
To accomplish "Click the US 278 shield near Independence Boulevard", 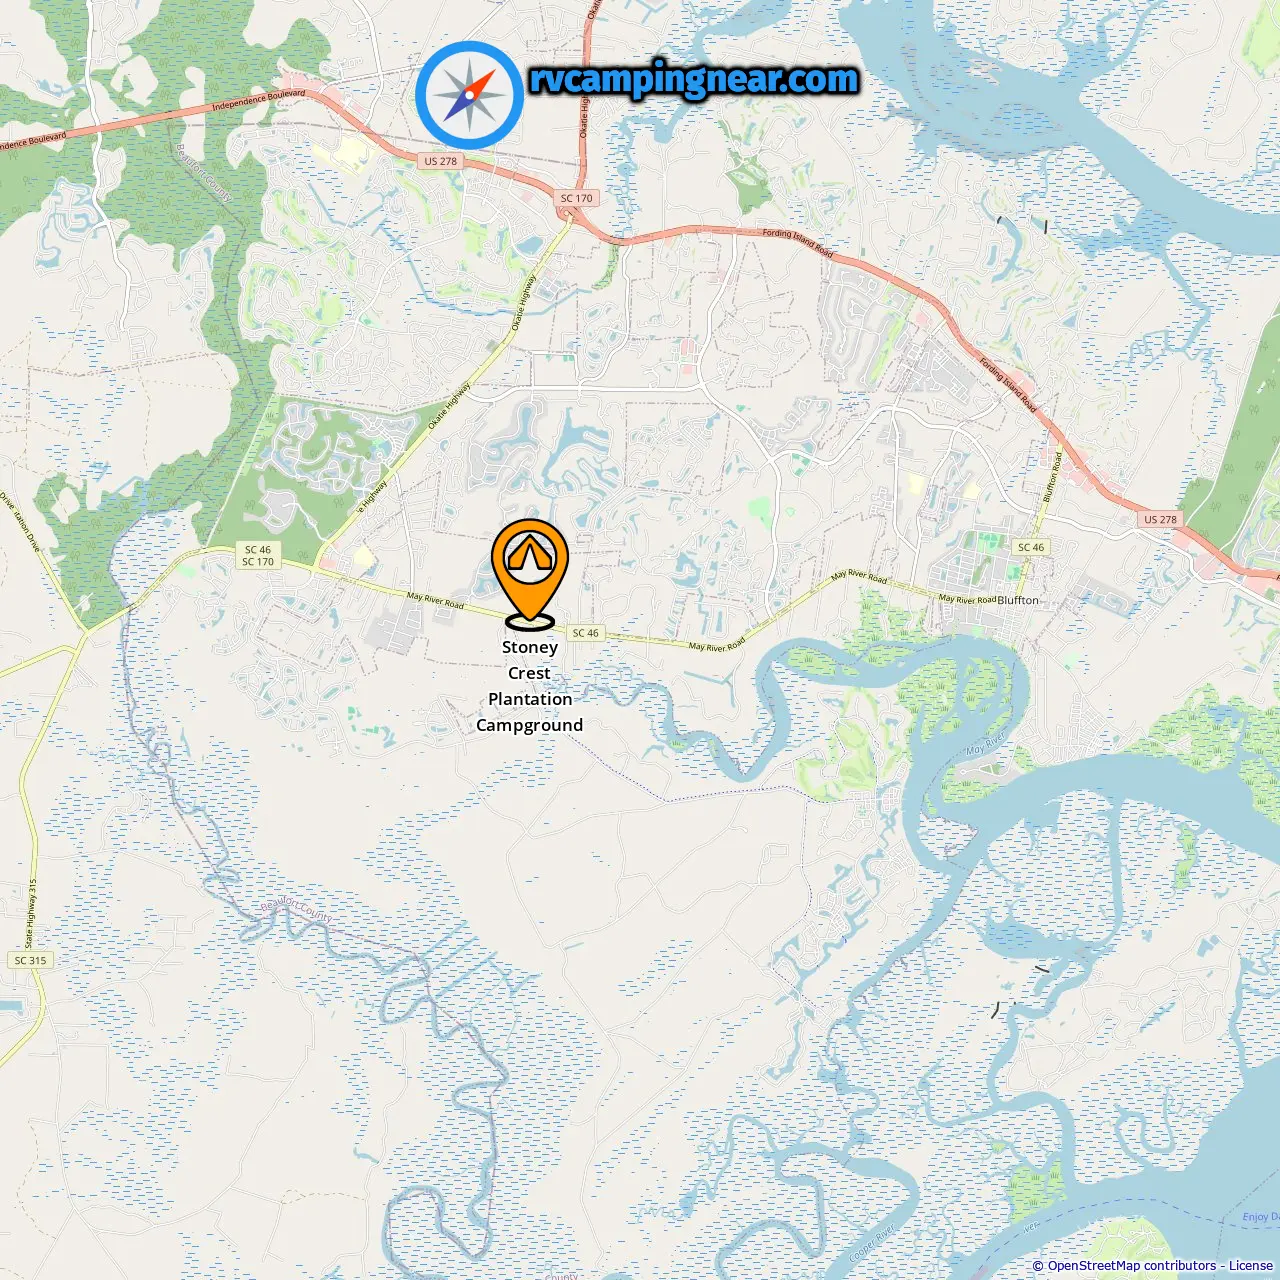I will coord(440,161).
